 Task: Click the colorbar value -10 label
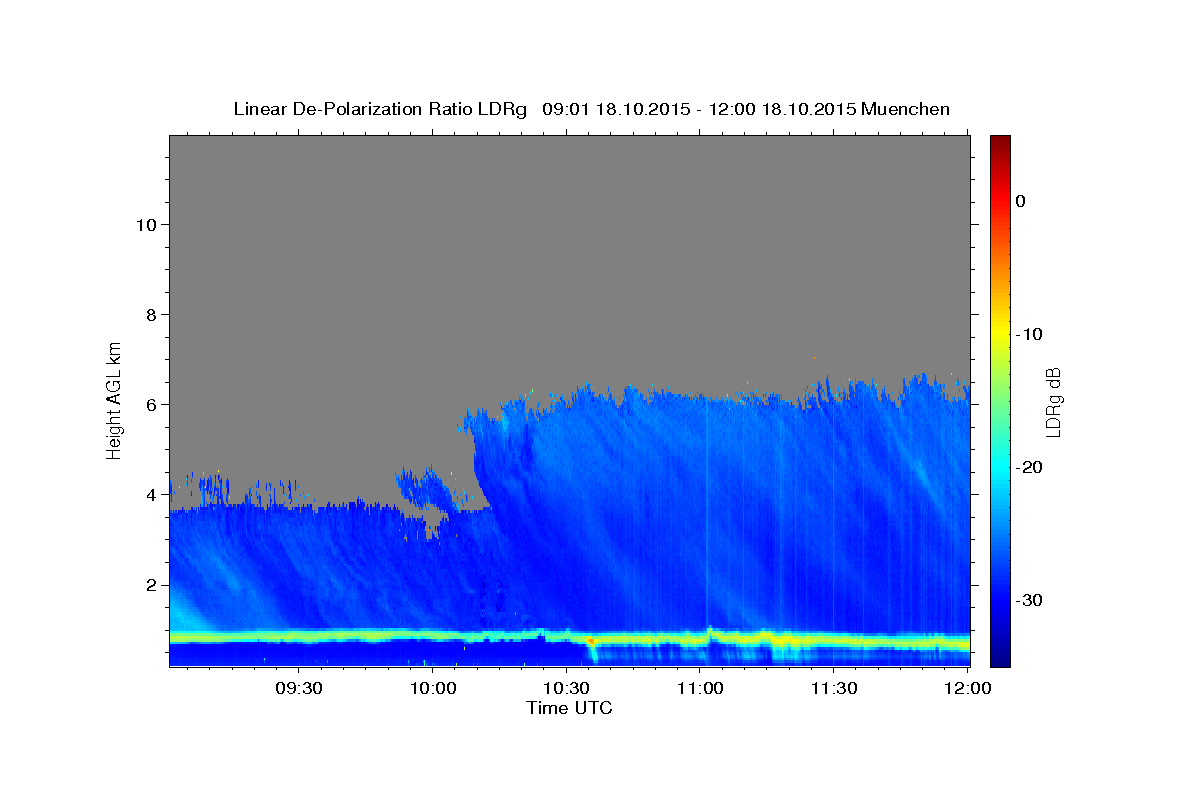tap(1029, 334)
